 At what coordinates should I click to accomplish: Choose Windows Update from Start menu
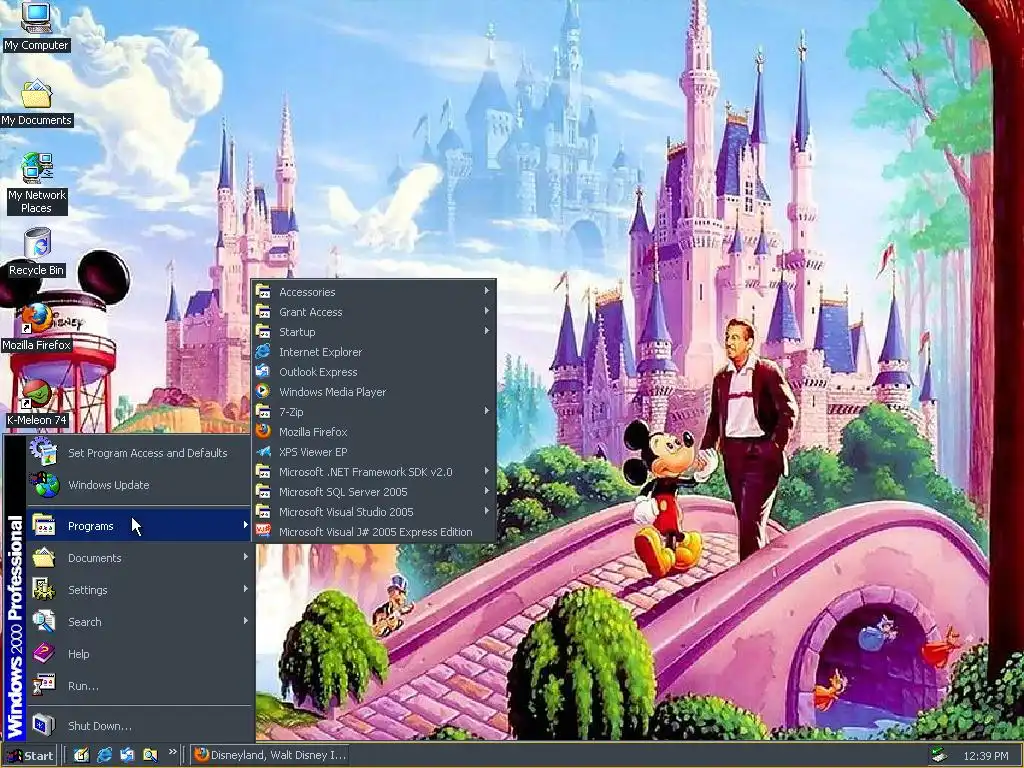(x=139, y=485)
